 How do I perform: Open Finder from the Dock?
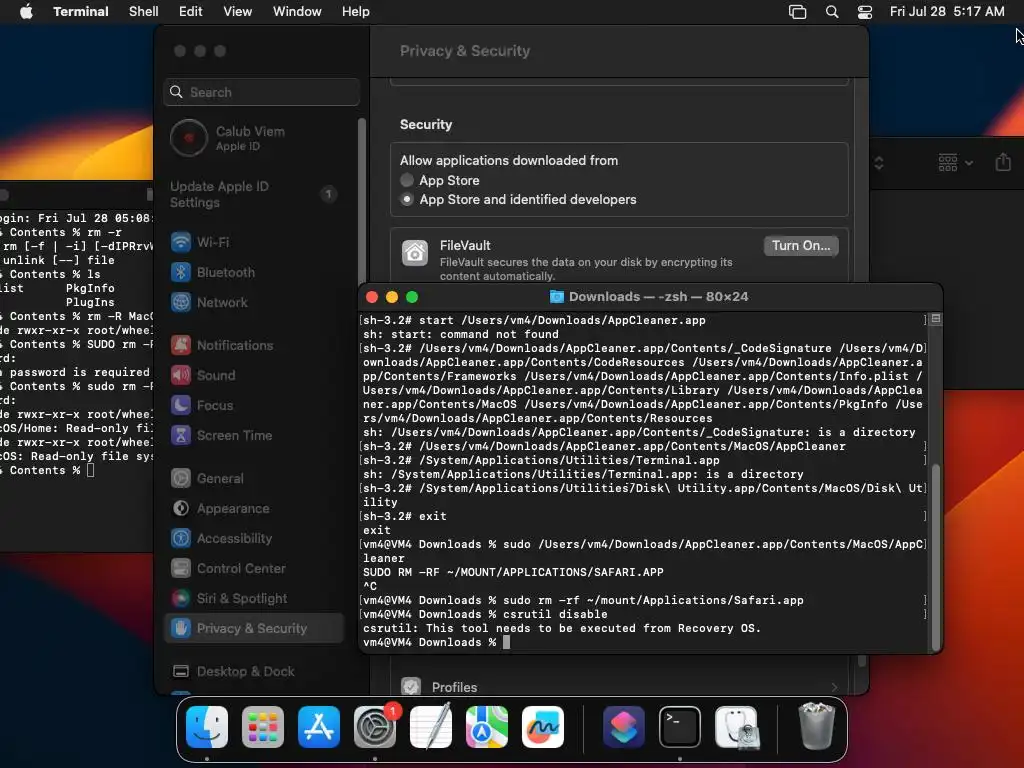pyautogui.click(x=207, y=727)
